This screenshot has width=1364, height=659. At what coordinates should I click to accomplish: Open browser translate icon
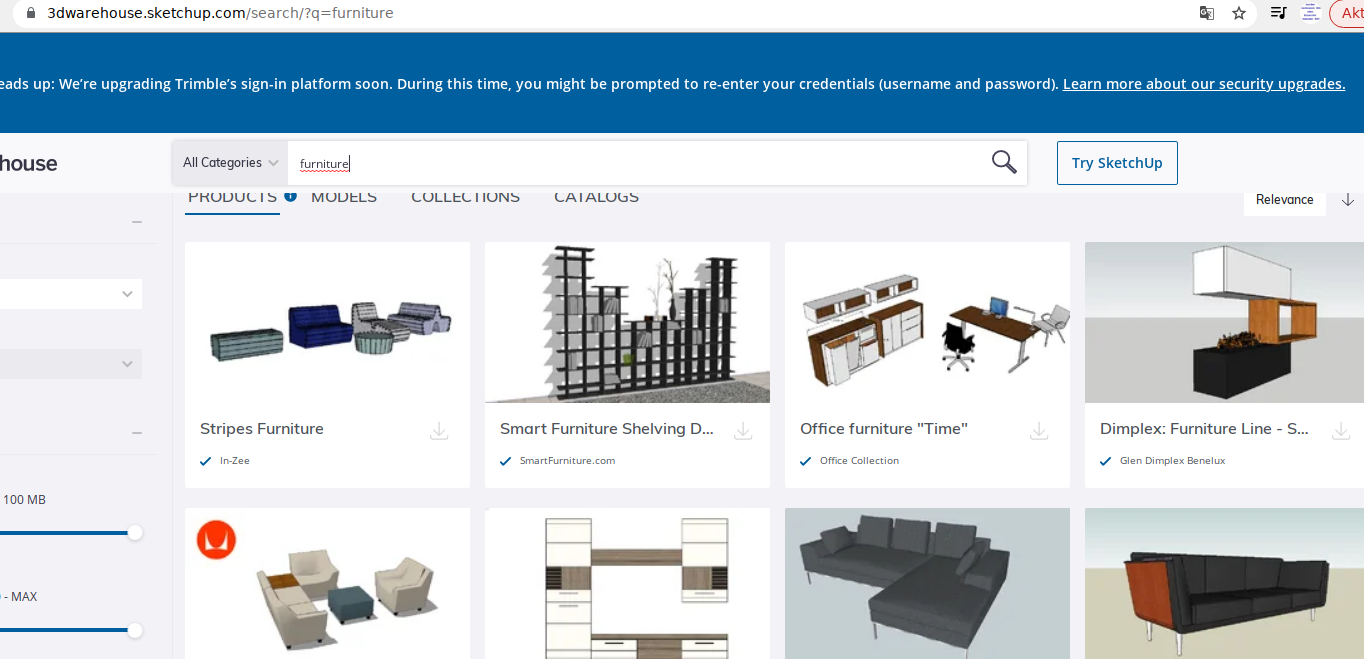pos(1207,13)
